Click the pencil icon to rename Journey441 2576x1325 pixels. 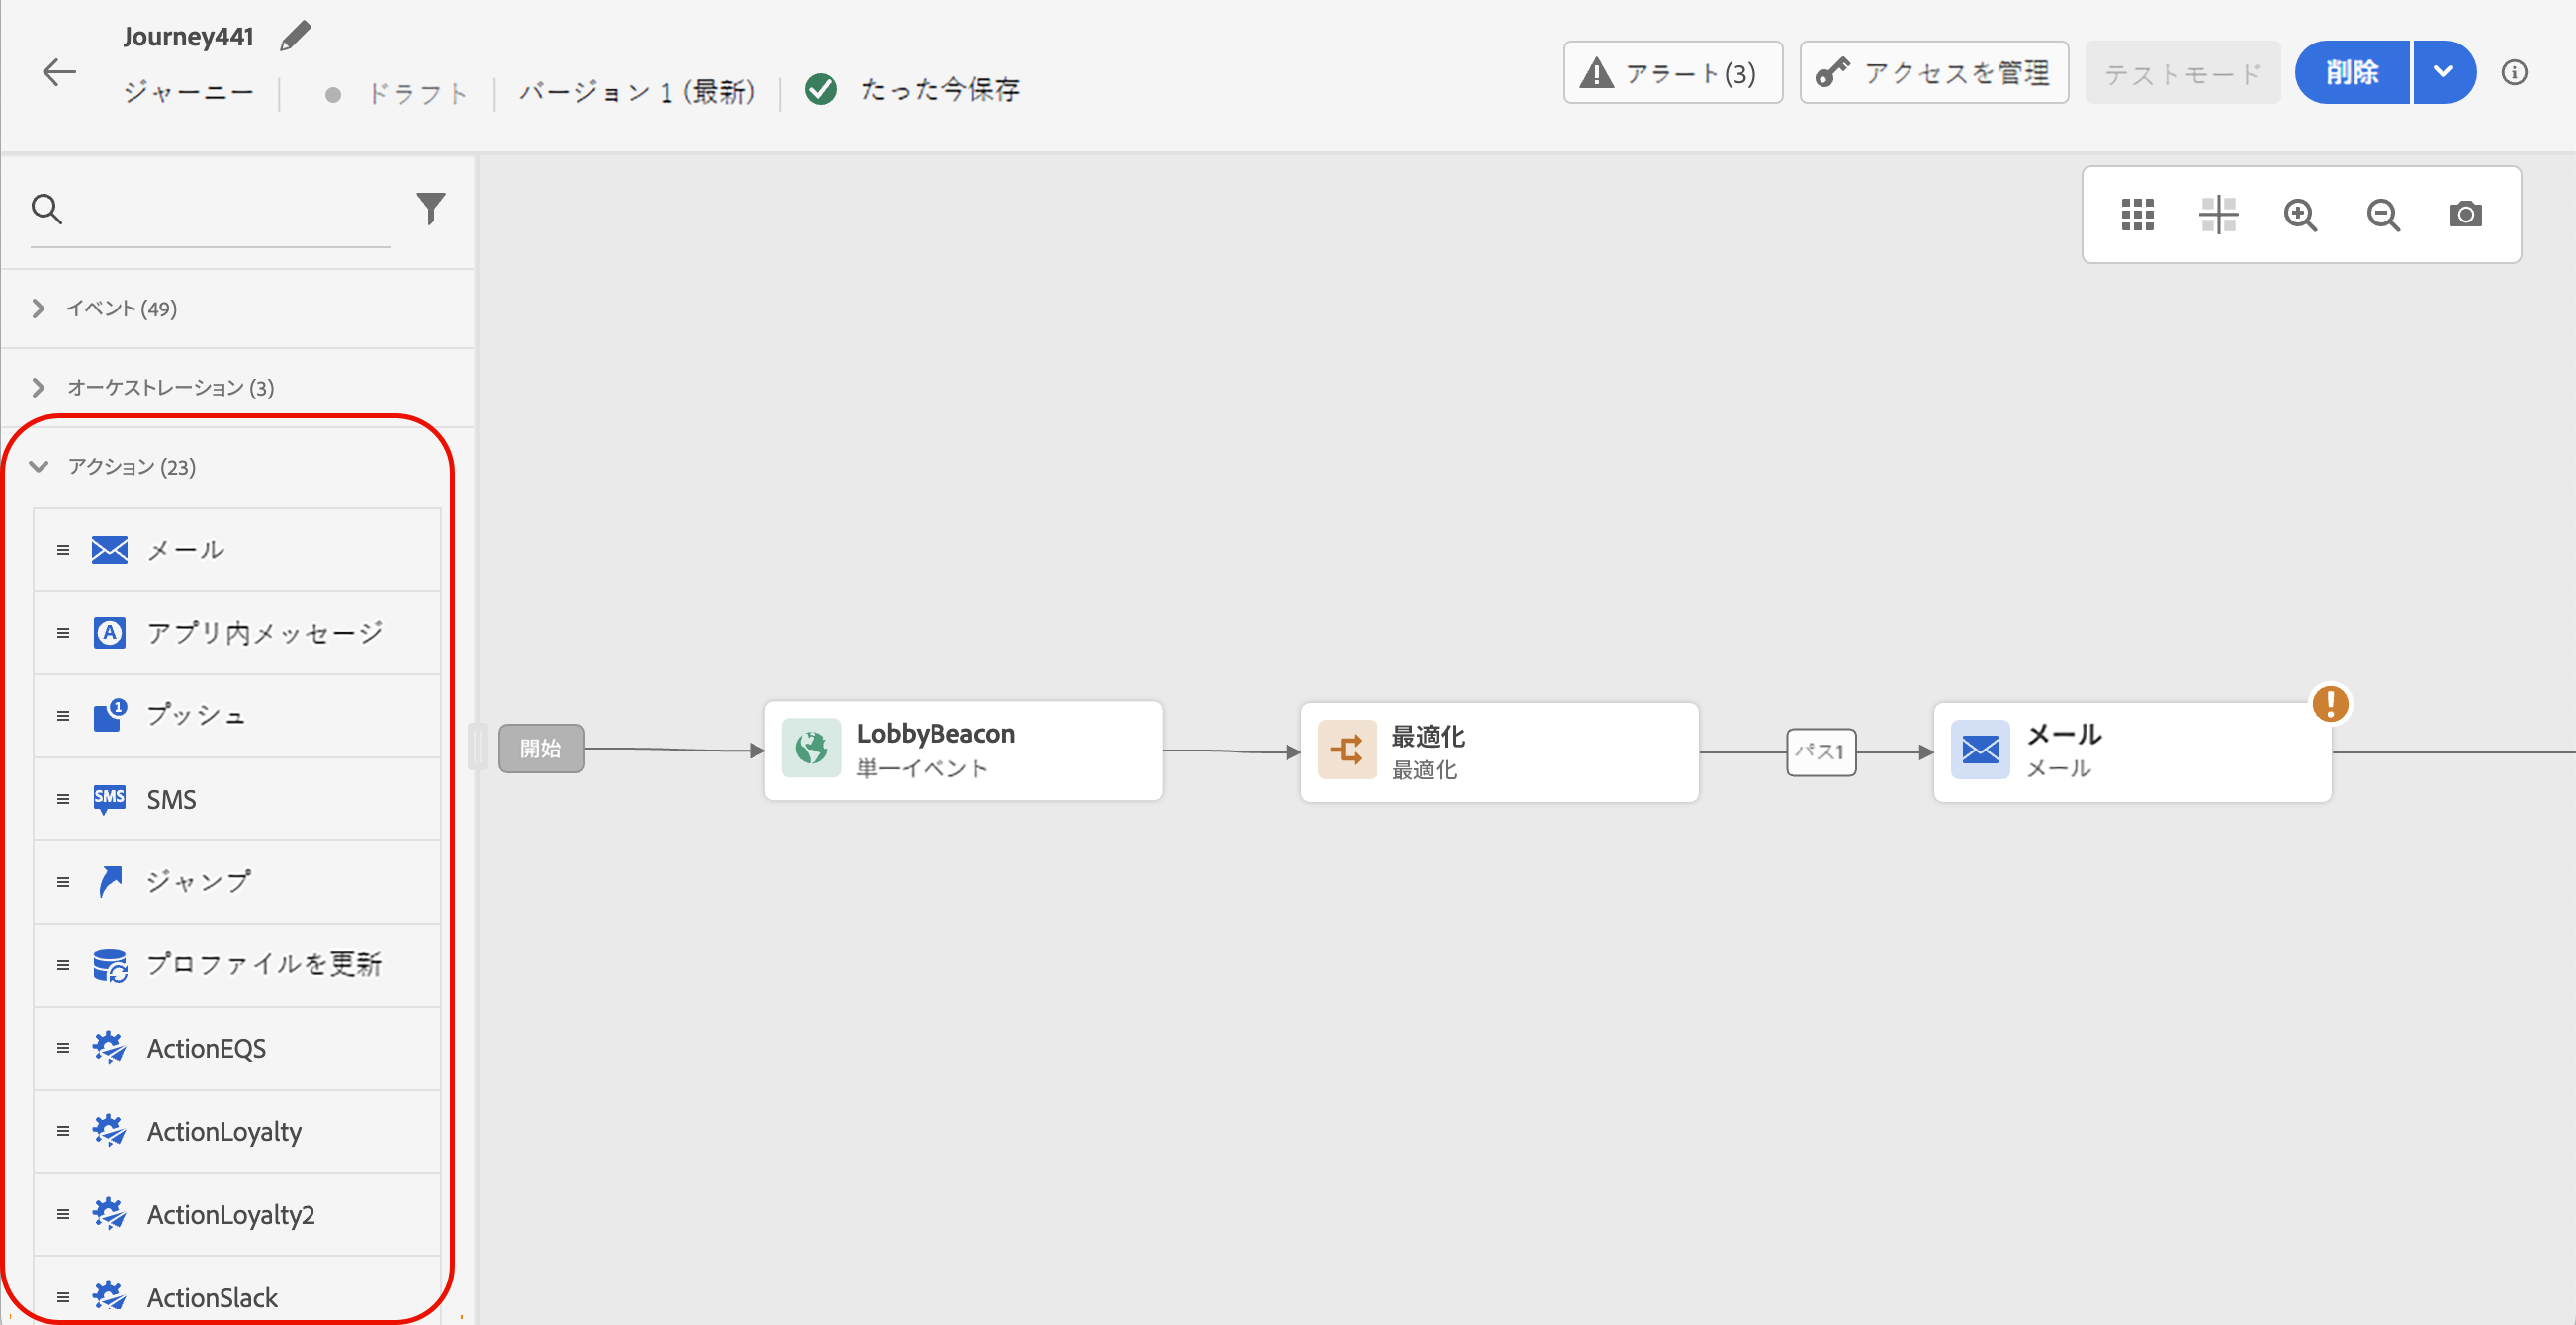coord(295,36)
